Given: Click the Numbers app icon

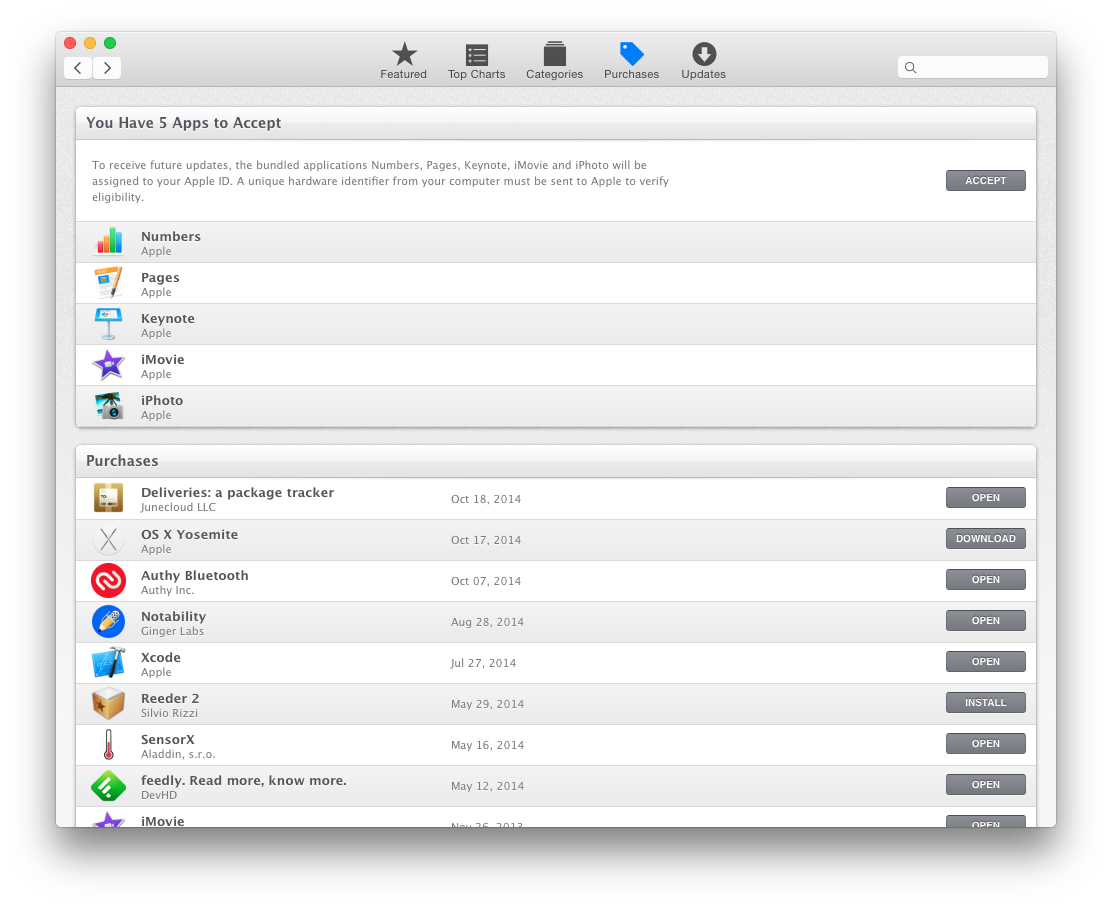Looking at the screenshot, I should pyautogui.click(x=109, y=242).
